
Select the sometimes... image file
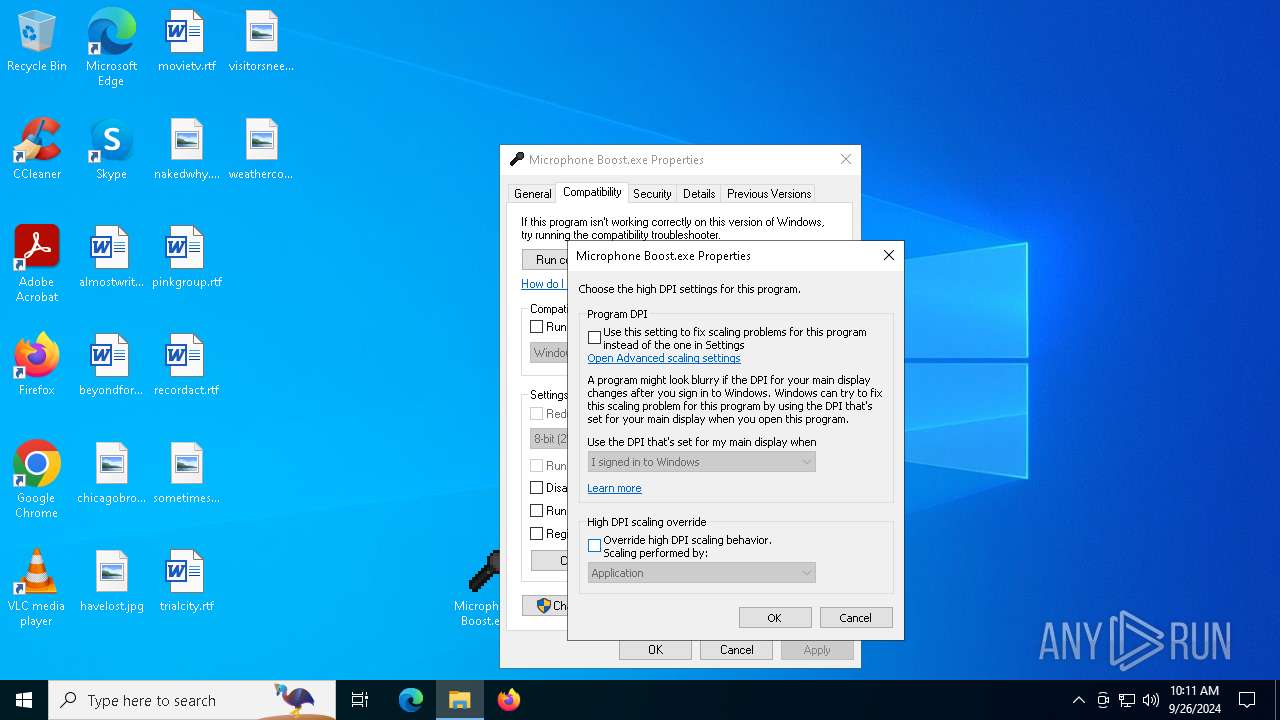tap(186, 474)
